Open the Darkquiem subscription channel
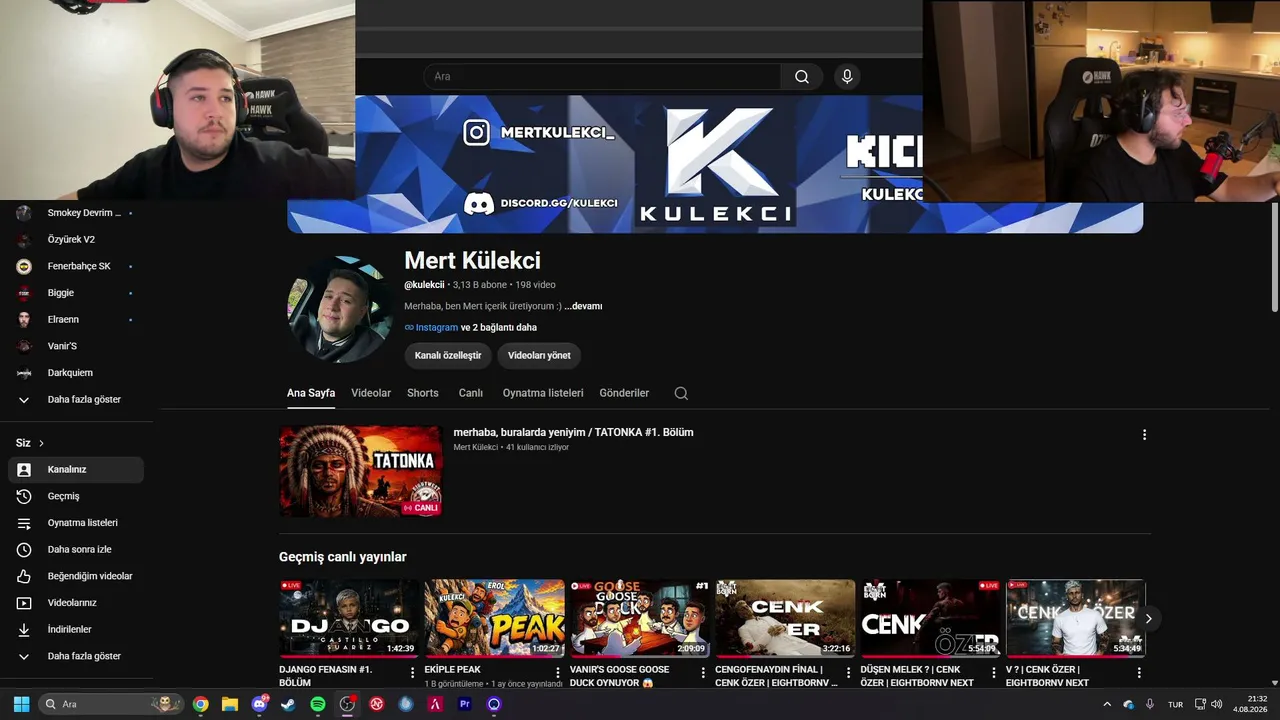The image size is (1280, 720). [x=76, y=373]
